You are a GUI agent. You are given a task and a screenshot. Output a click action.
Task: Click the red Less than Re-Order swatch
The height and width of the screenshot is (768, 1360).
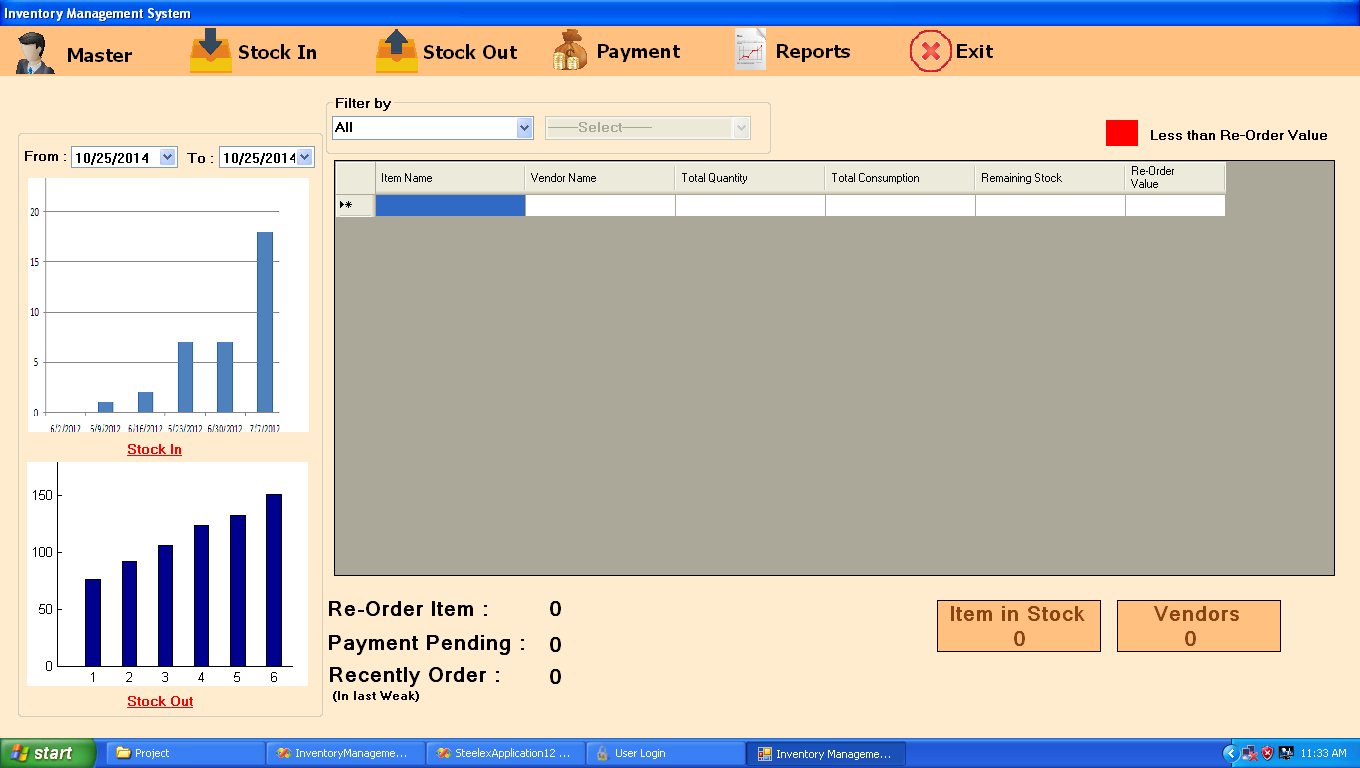[x=1122, y=134]
